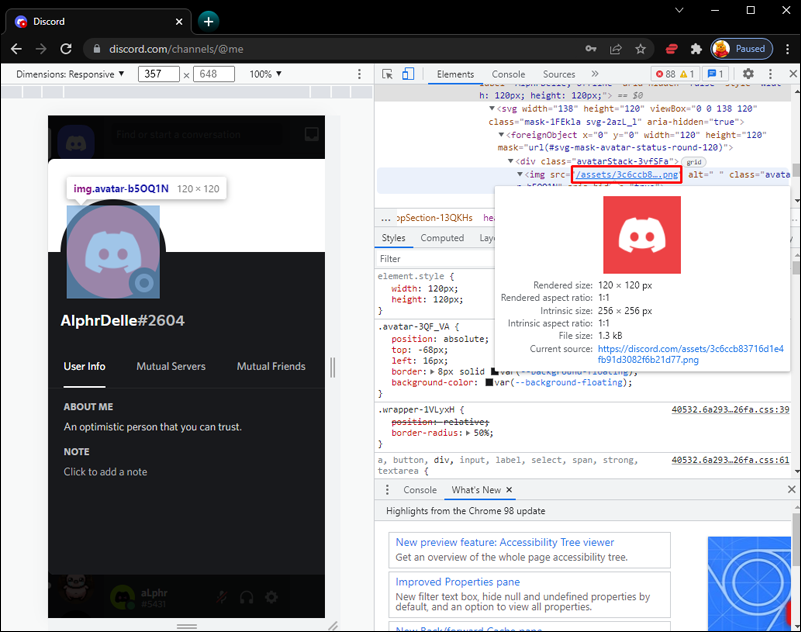Toggle the device toolbar icon
Screen dimensions: 801x632
[x=408, y=74]
